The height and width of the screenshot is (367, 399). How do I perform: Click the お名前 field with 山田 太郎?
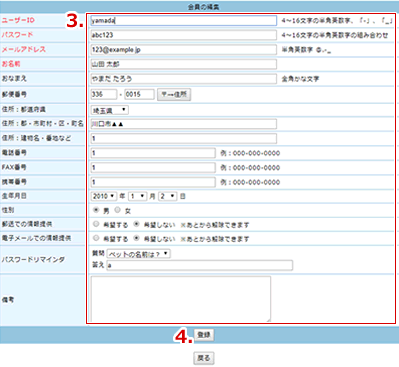click(x=183, y=64)
